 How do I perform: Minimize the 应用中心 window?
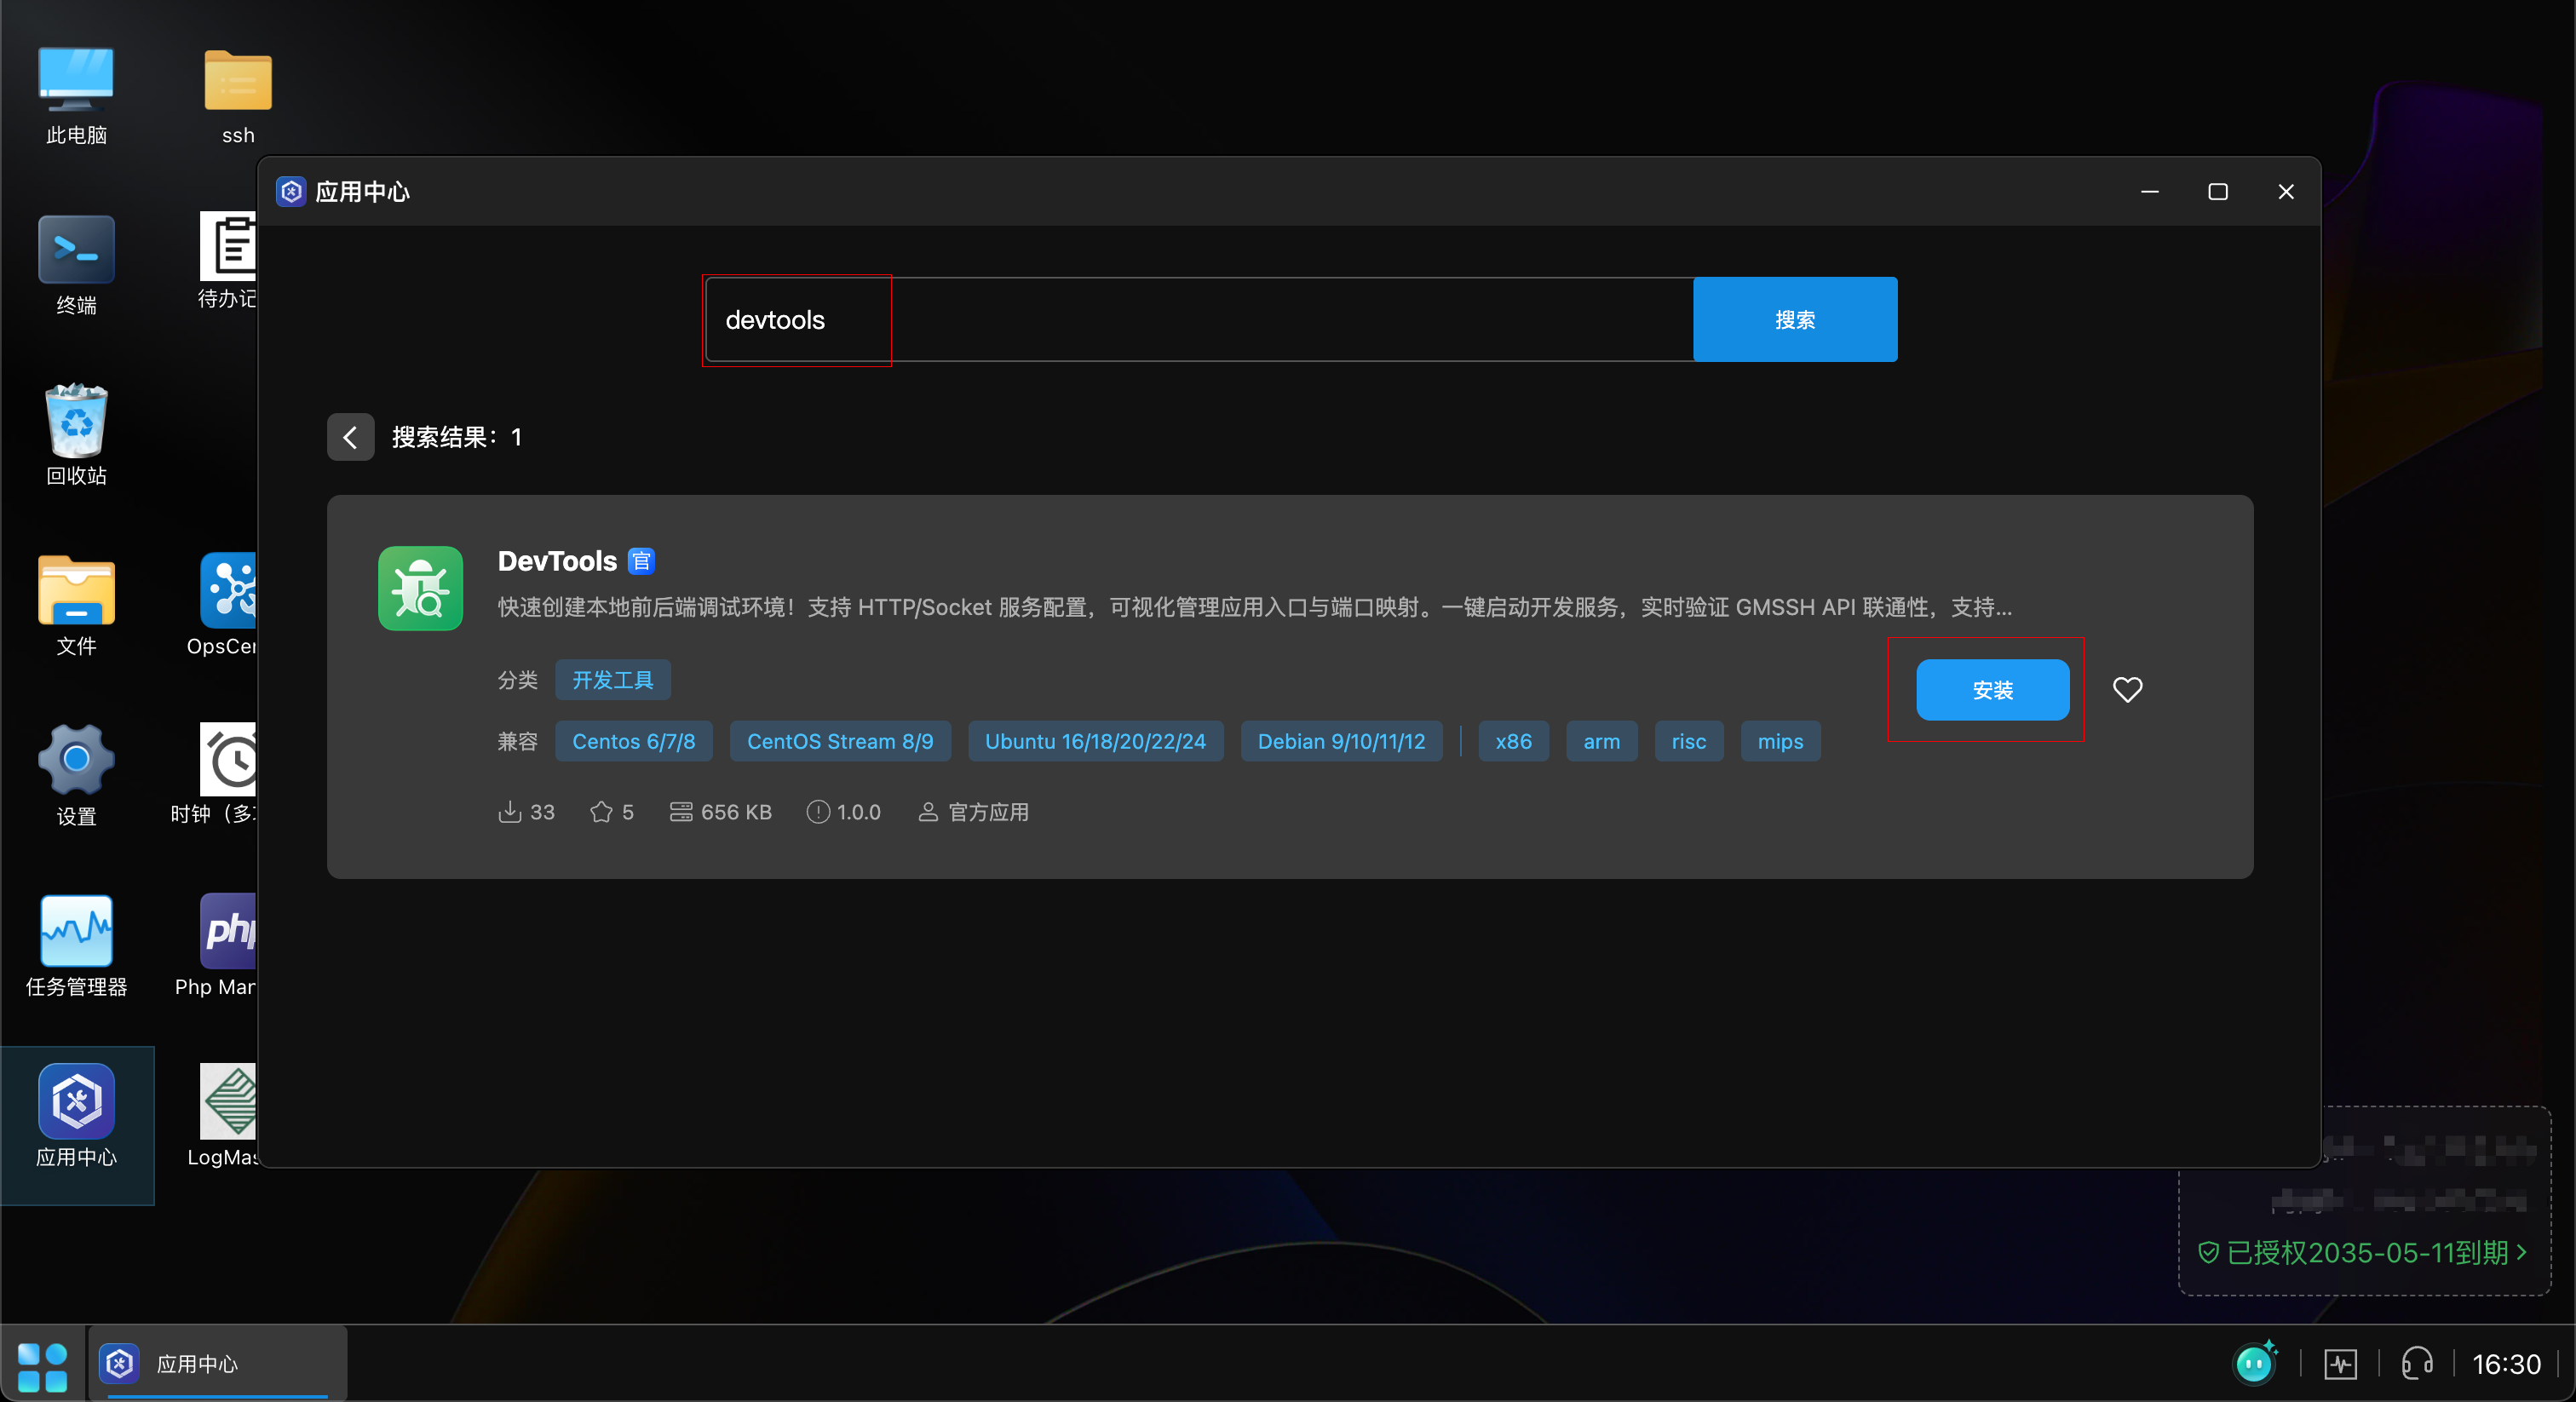click(x=2149, y=191)
